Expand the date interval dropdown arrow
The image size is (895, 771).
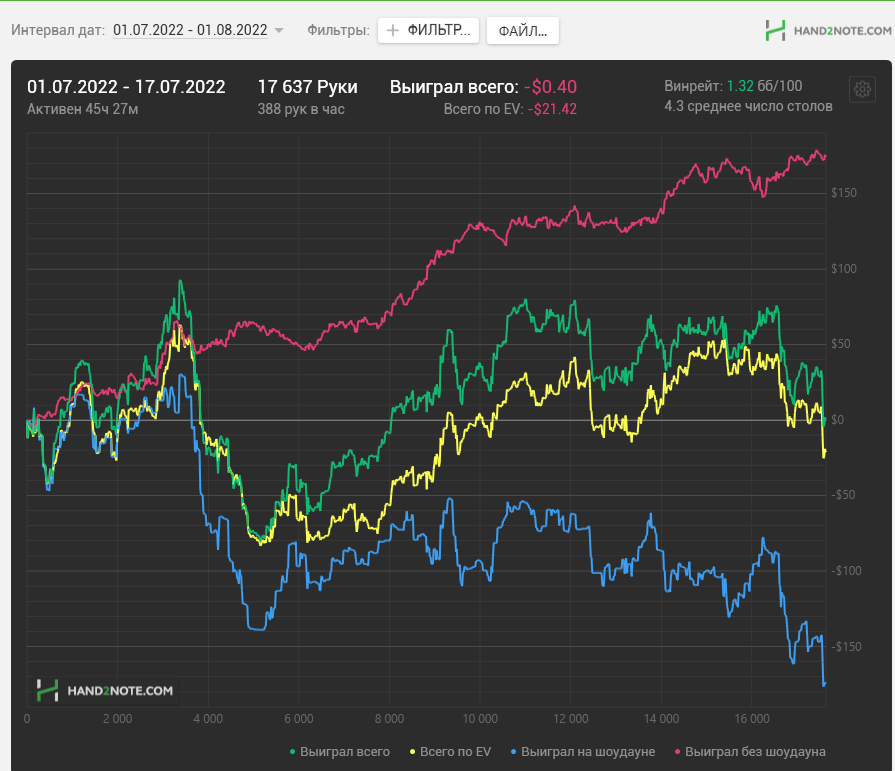pos(279,30)
